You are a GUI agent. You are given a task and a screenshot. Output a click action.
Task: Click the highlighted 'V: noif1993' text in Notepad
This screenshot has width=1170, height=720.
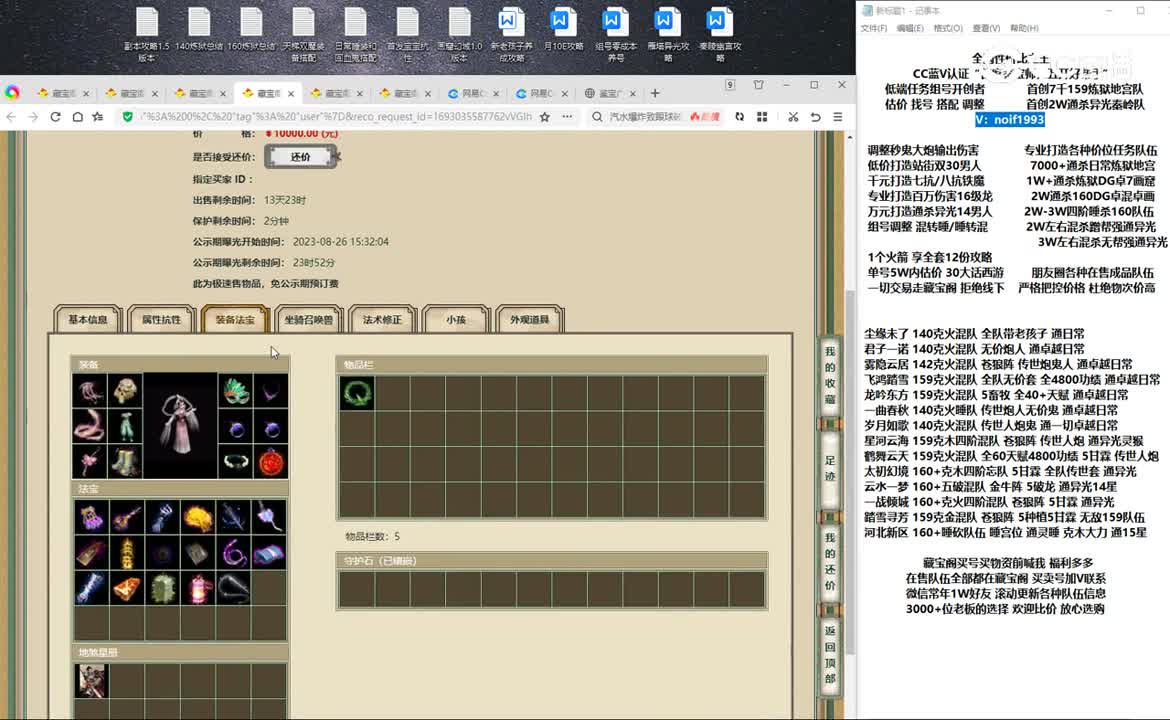coord(1010,119)
